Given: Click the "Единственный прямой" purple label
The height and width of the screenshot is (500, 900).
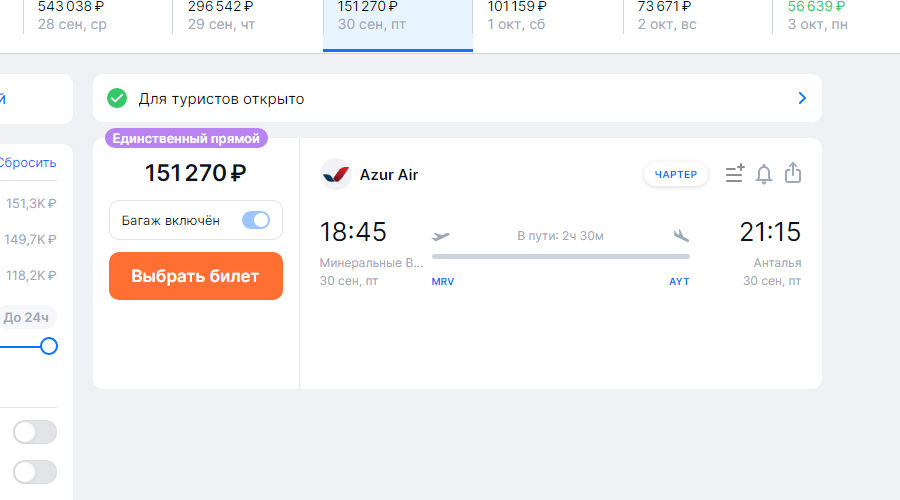Looking at the screenshot, I should coord(186,139).
